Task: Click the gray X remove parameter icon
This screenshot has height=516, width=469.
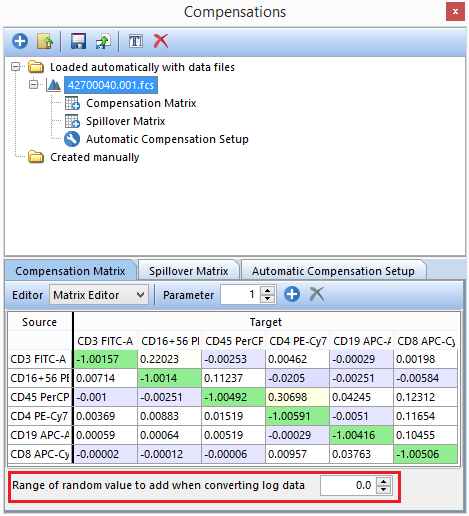Action: (x=317, y=294)
